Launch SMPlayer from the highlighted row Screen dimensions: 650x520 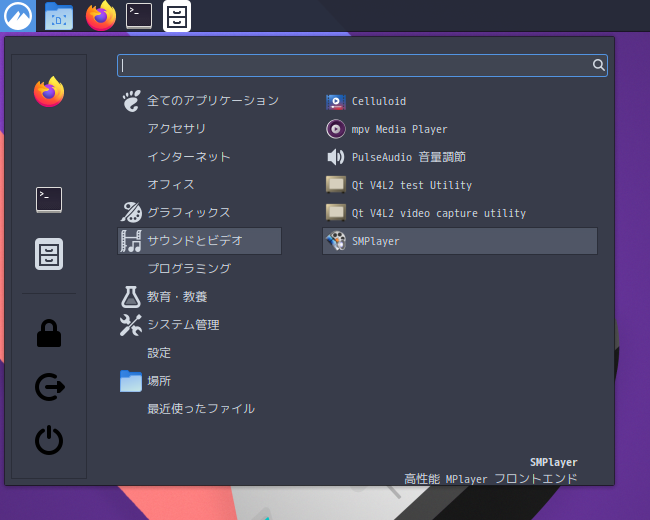(460, 241)
